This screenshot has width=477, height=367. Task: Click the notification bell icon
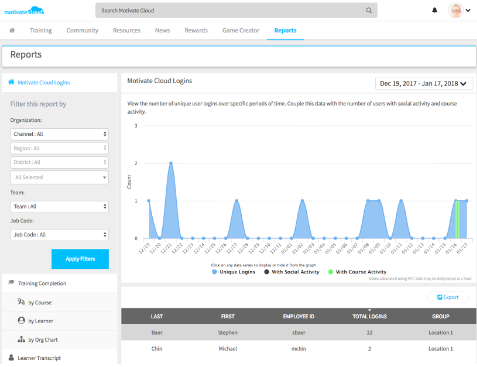point(434,10)
